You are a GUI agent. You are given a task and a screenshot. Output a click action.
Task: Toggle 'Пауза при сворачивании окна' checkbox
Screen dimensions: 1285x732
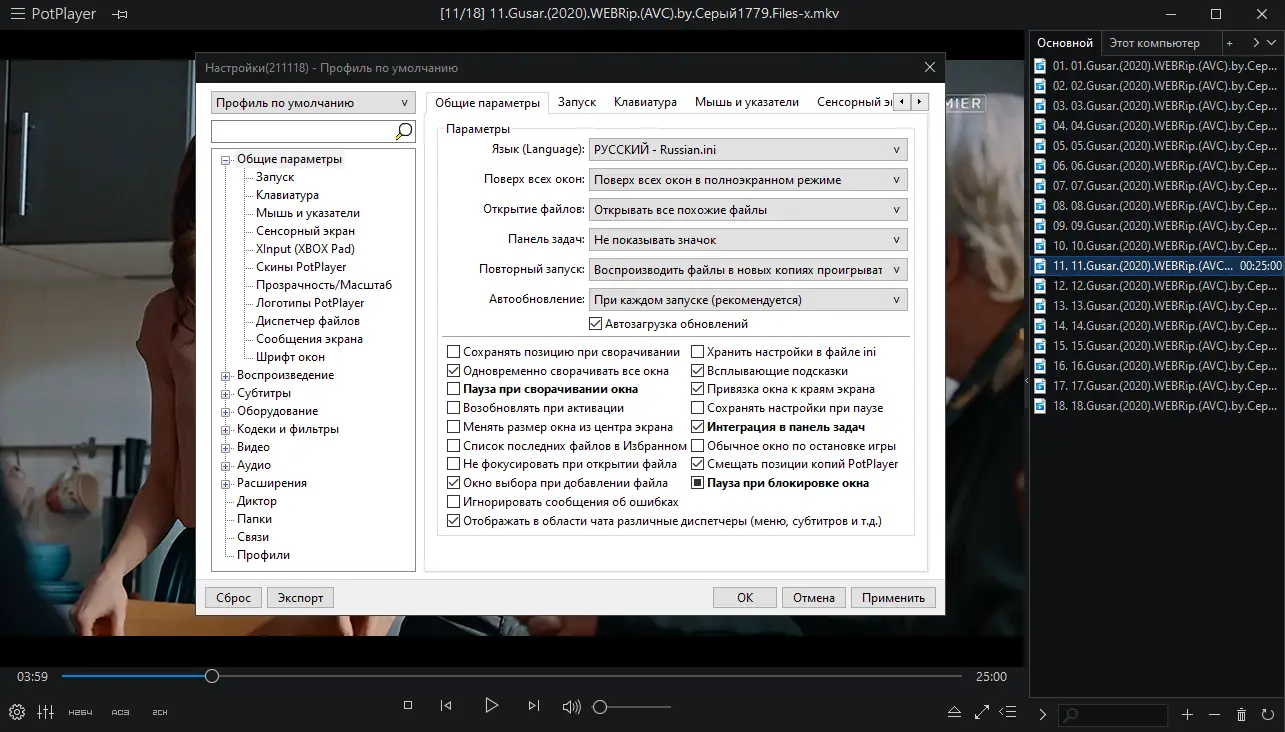pyautogui.click(x=454, y=389)
